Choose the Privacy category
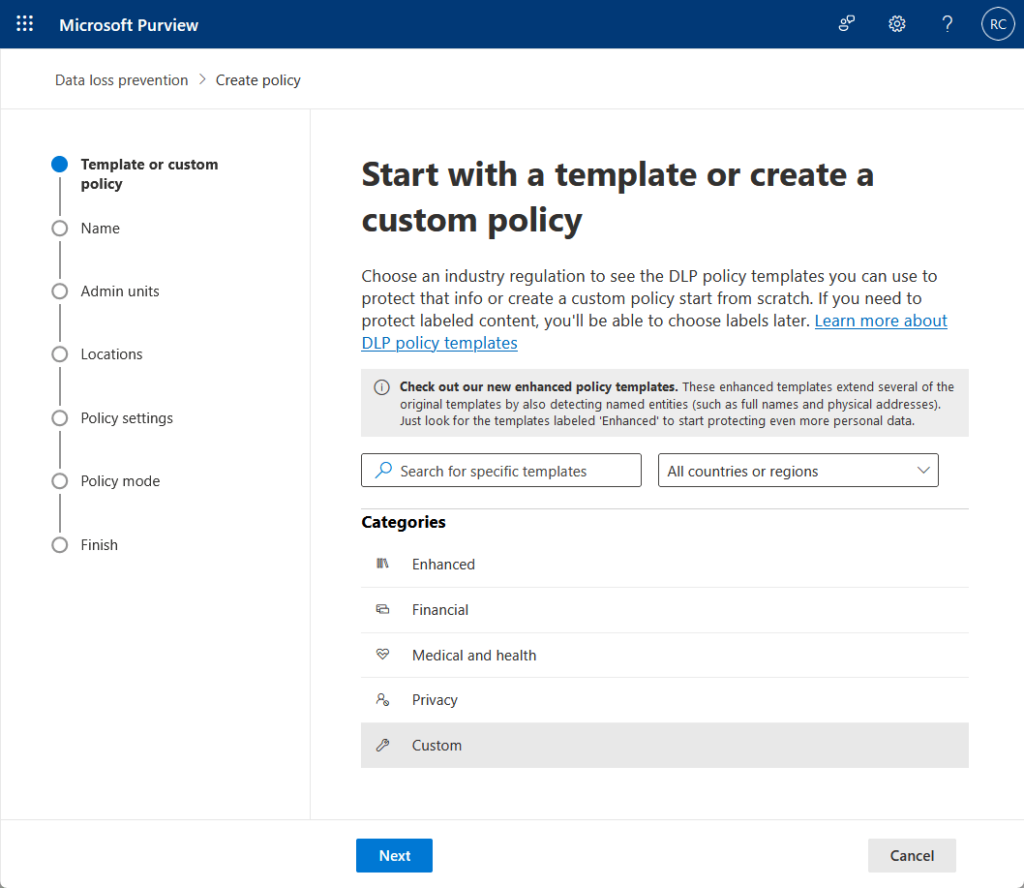 pyautogui.click(x=664, y=700)
